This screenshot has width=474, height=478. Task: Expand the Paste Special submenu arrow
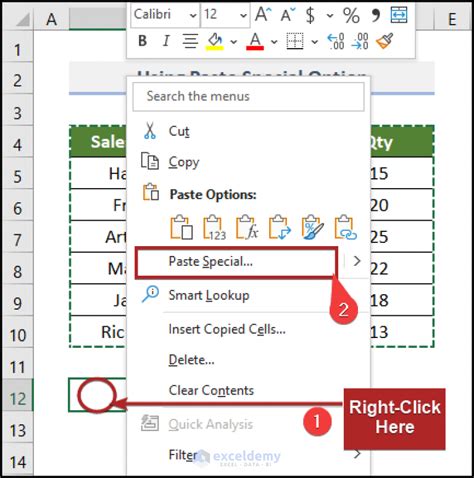click(x=357, y=261)
